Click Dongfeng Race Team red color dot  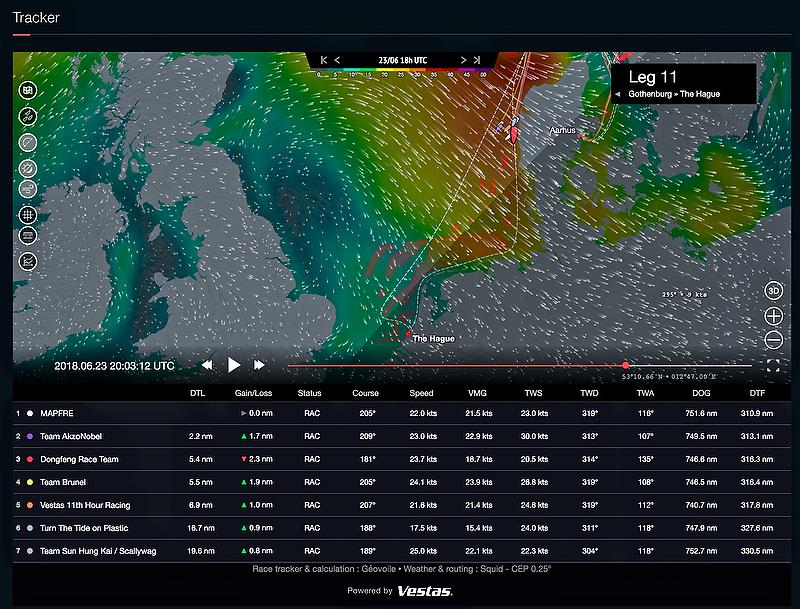30,459
